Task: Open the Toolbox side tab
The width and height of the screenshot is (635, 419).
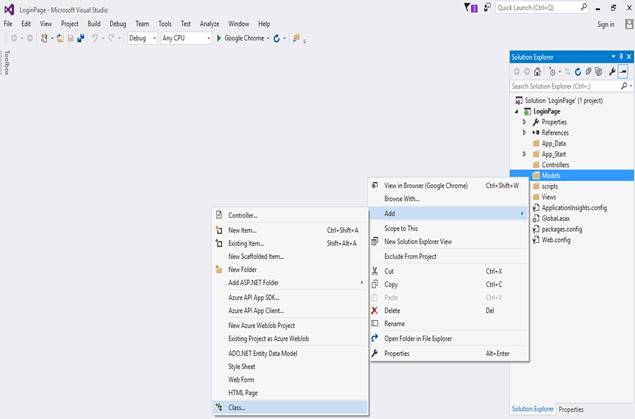Action: tap(6, 63)
